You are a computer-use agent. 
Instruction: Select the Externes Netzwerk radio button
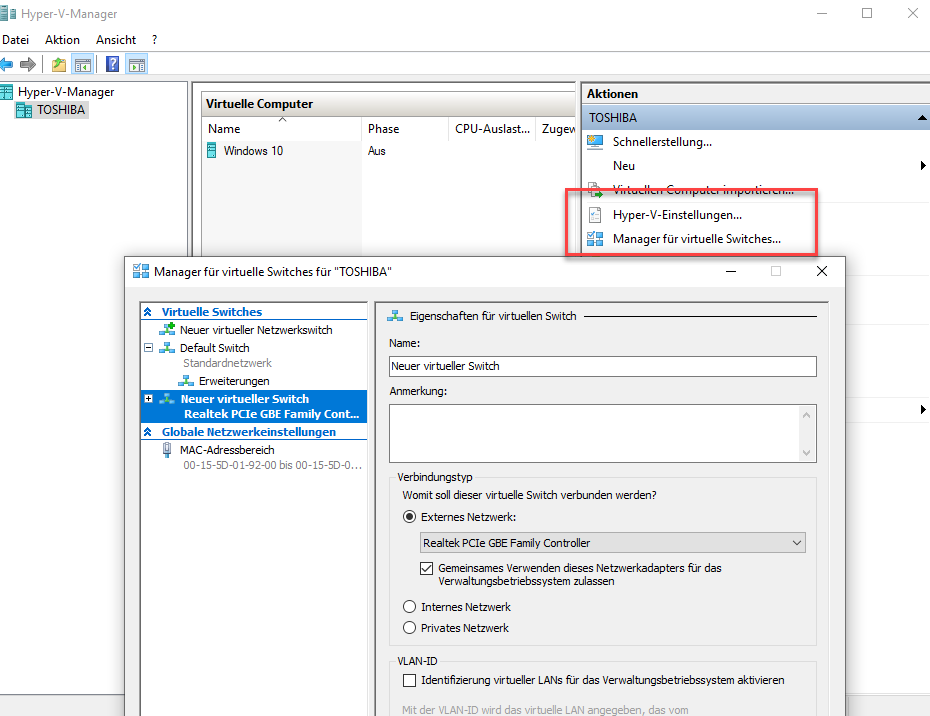[x=409, y=517]
